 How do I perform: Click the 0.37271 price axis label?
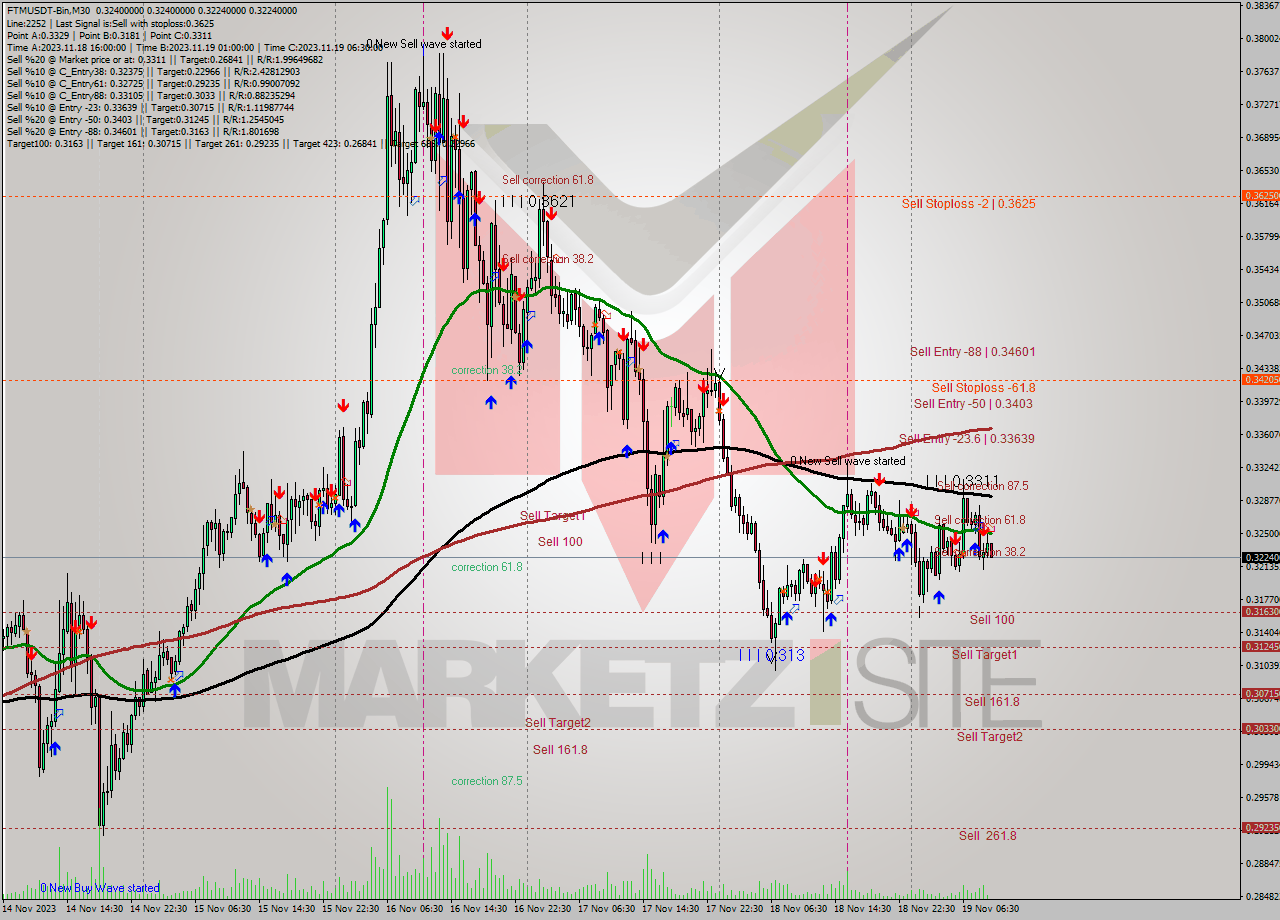click(1262, 104)
